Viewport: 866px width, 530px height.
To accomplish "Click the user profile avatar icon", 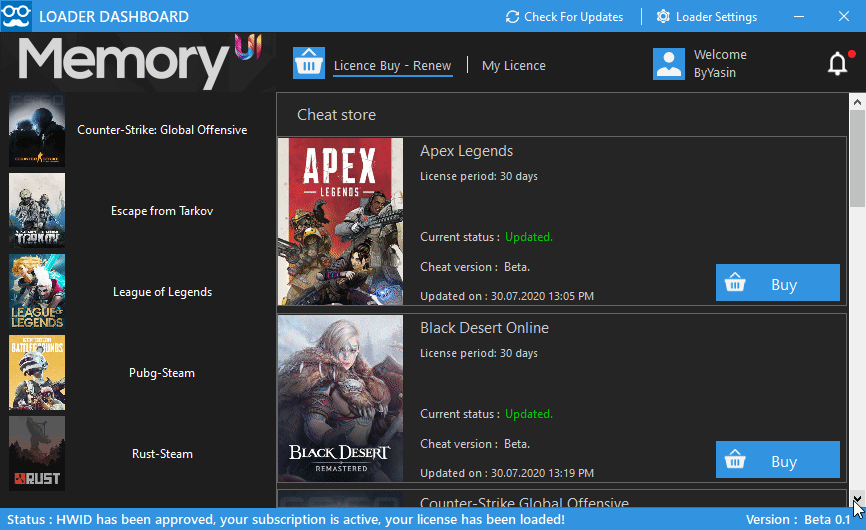I will [x=669, y=64].
